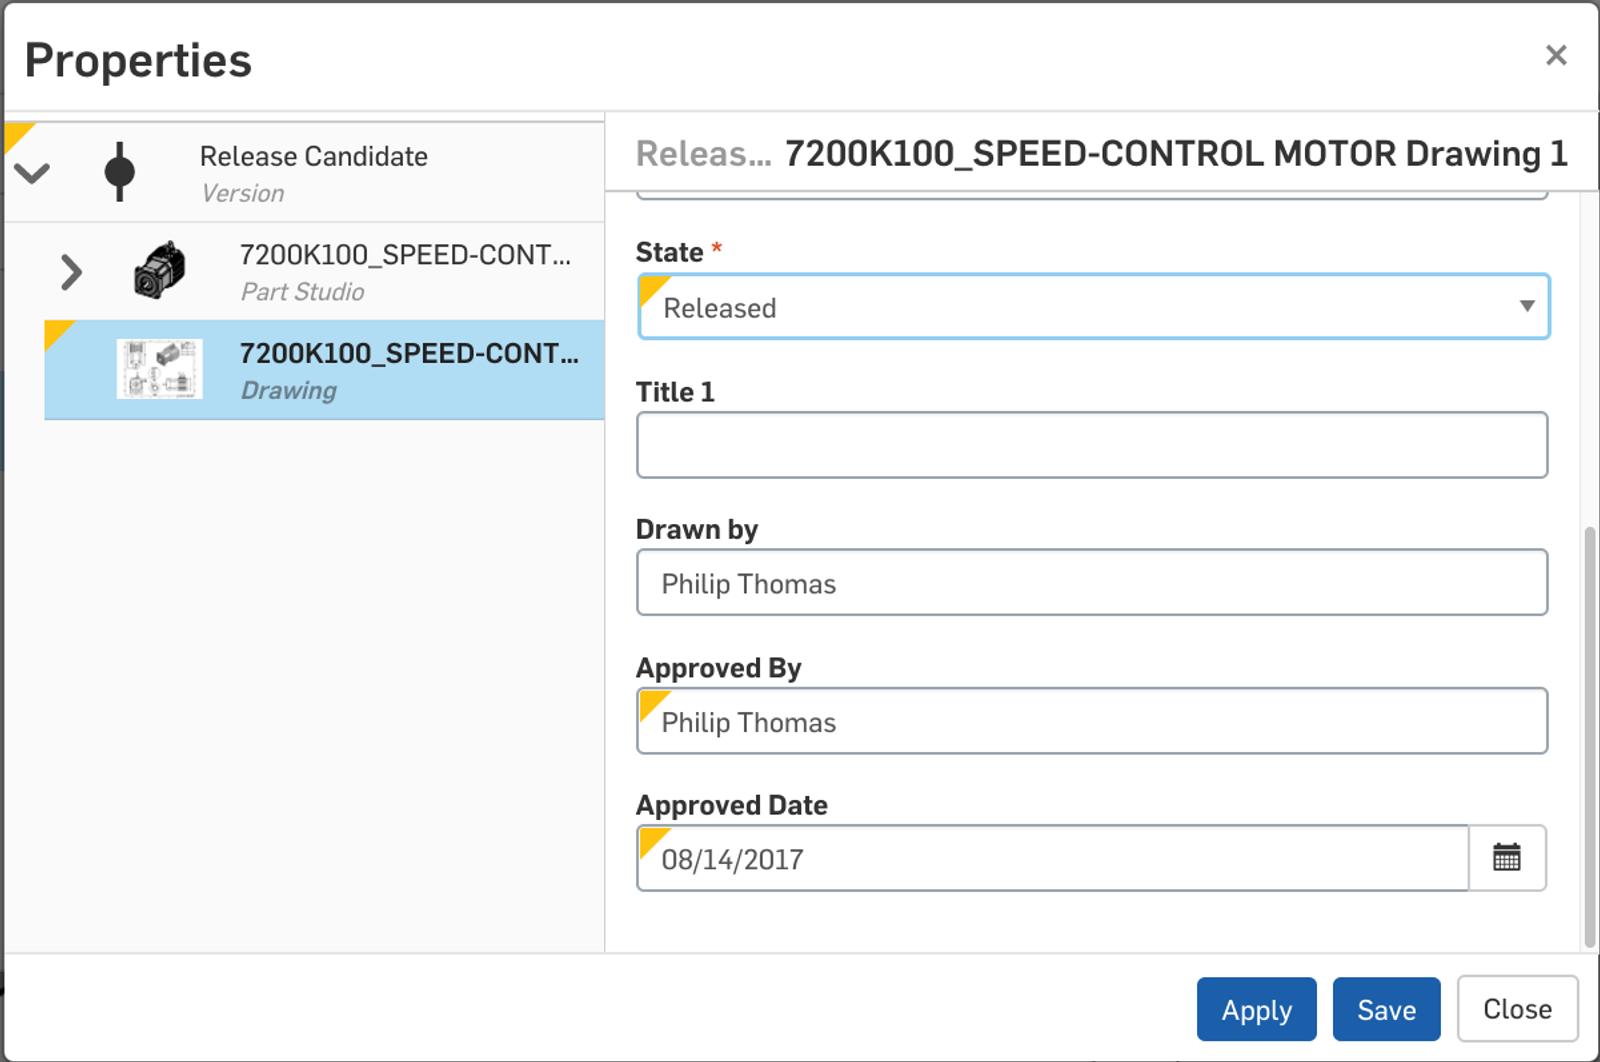Expand the Part Studio tree item
Image resolution: width=1600 pixels, height=1062 pixels.
(70, 272)
